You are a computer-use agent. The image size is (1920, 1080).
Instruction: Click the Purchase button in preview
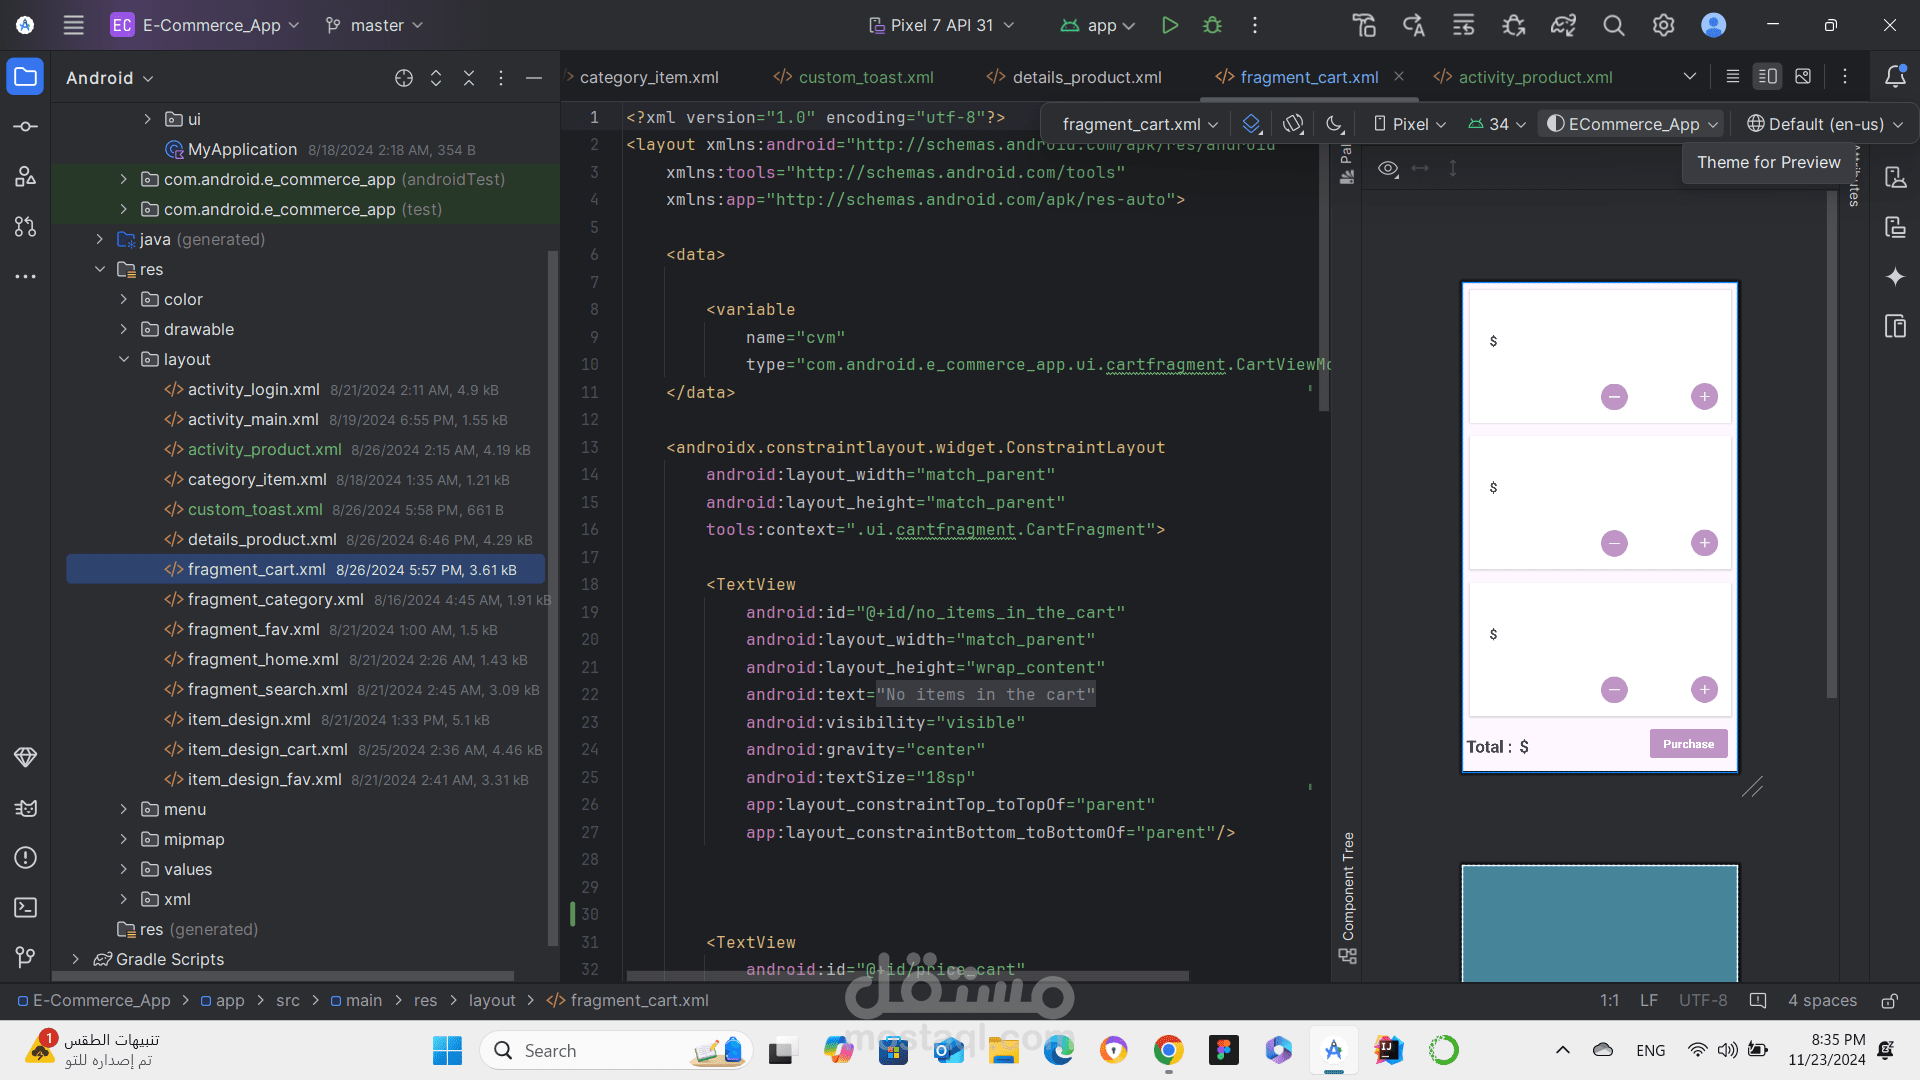(x=1688, y=744)
